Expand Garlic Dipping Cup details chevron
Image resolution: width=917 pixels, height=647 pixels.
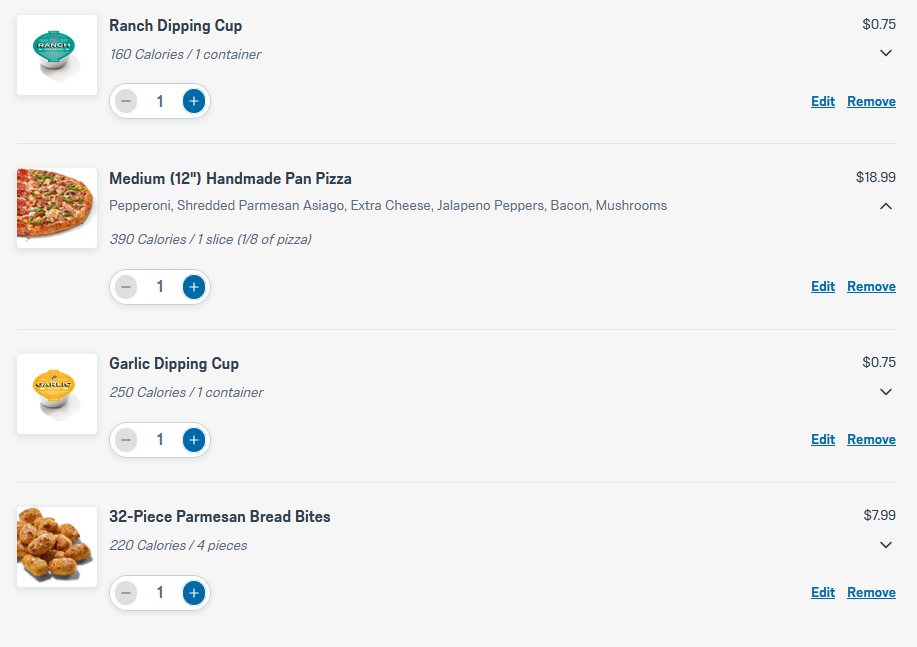(x=885, y=392)
